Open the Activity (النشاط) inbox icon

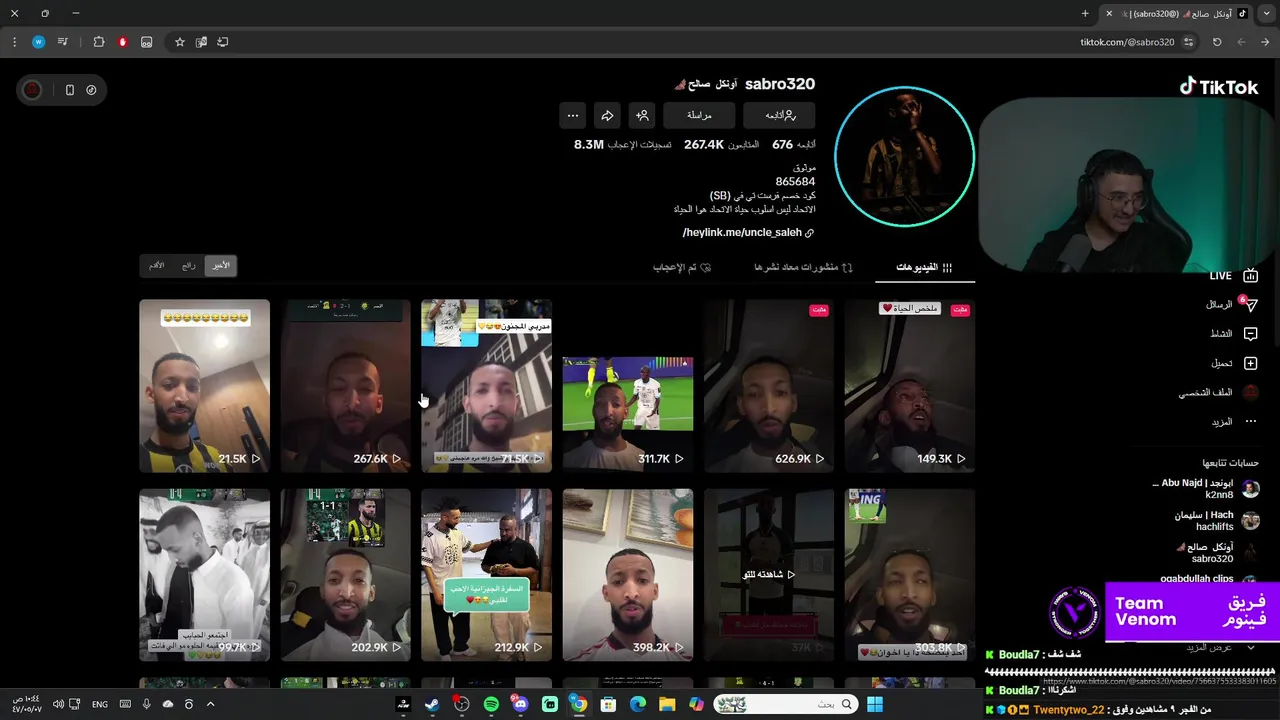click(x=1250, y=334)
